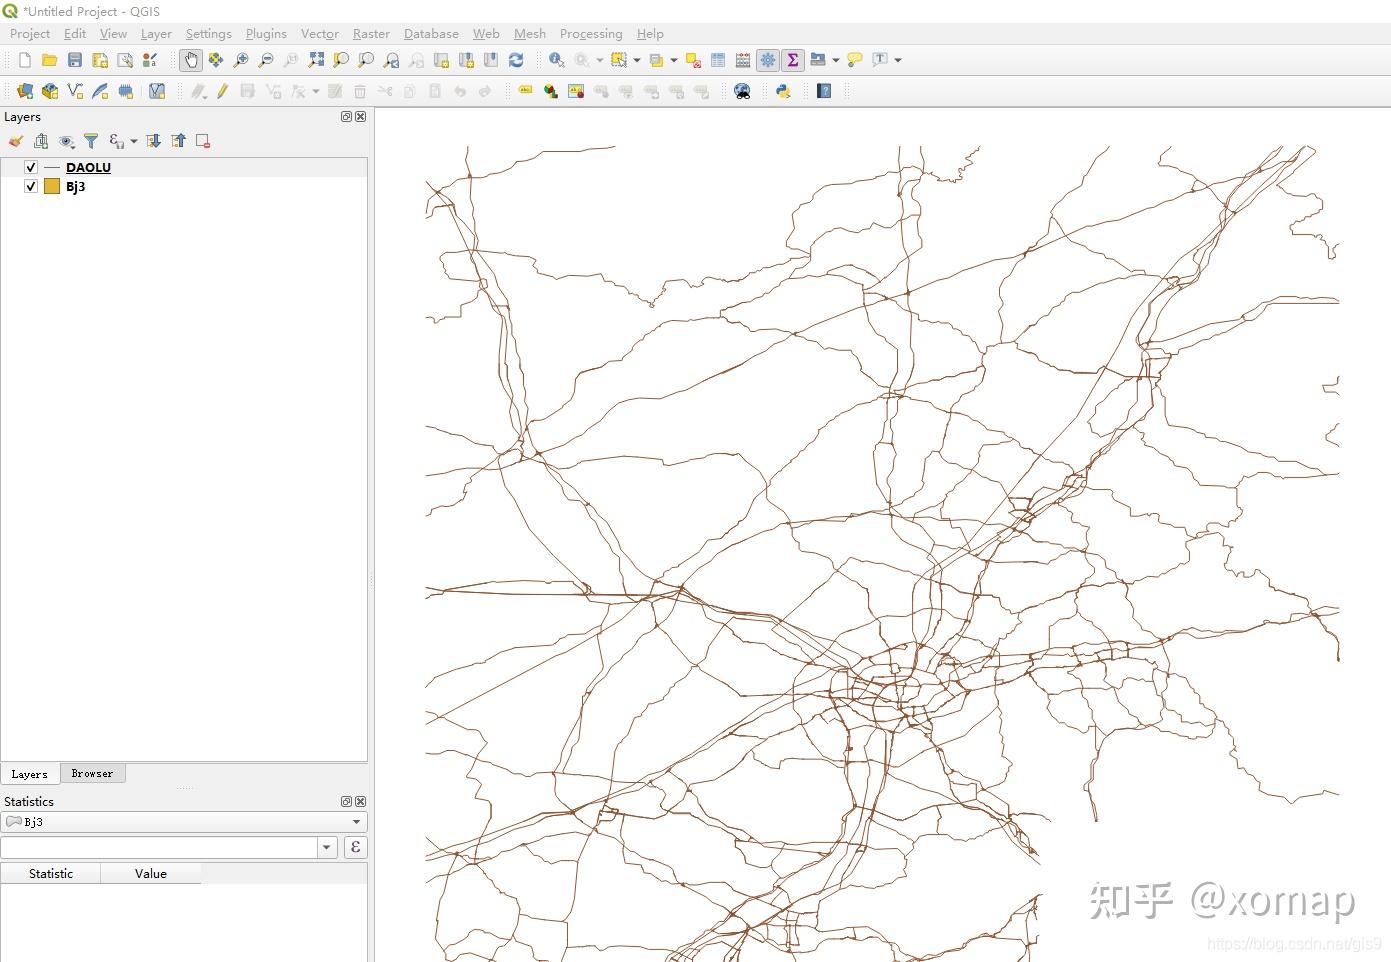1391x962 pixels.
Task: Open expression editor in Statistics panel
Action: 355,847
